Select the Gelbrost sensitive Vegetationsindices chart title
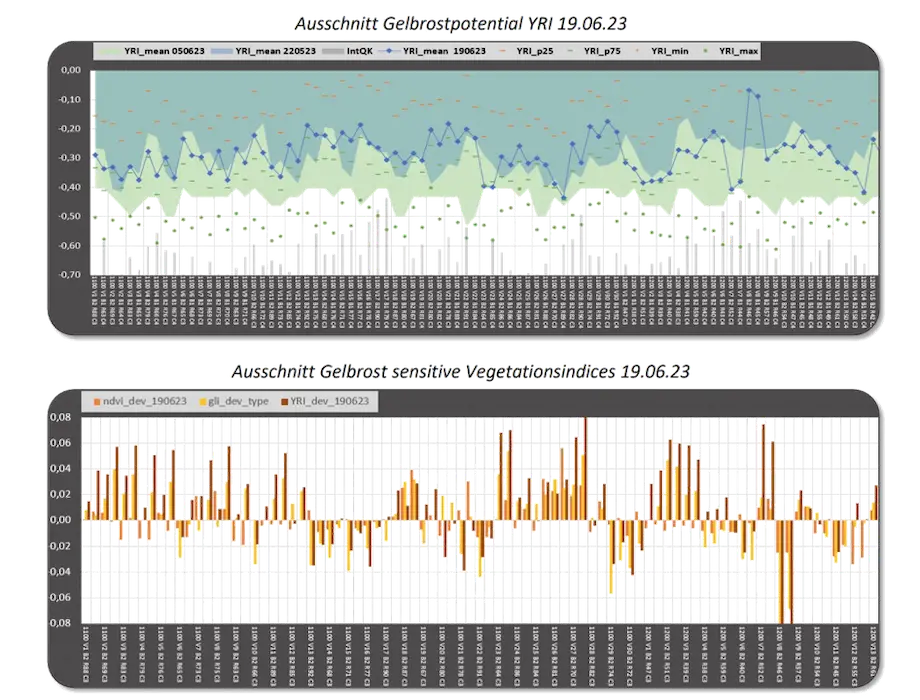 tap(459, 373)
